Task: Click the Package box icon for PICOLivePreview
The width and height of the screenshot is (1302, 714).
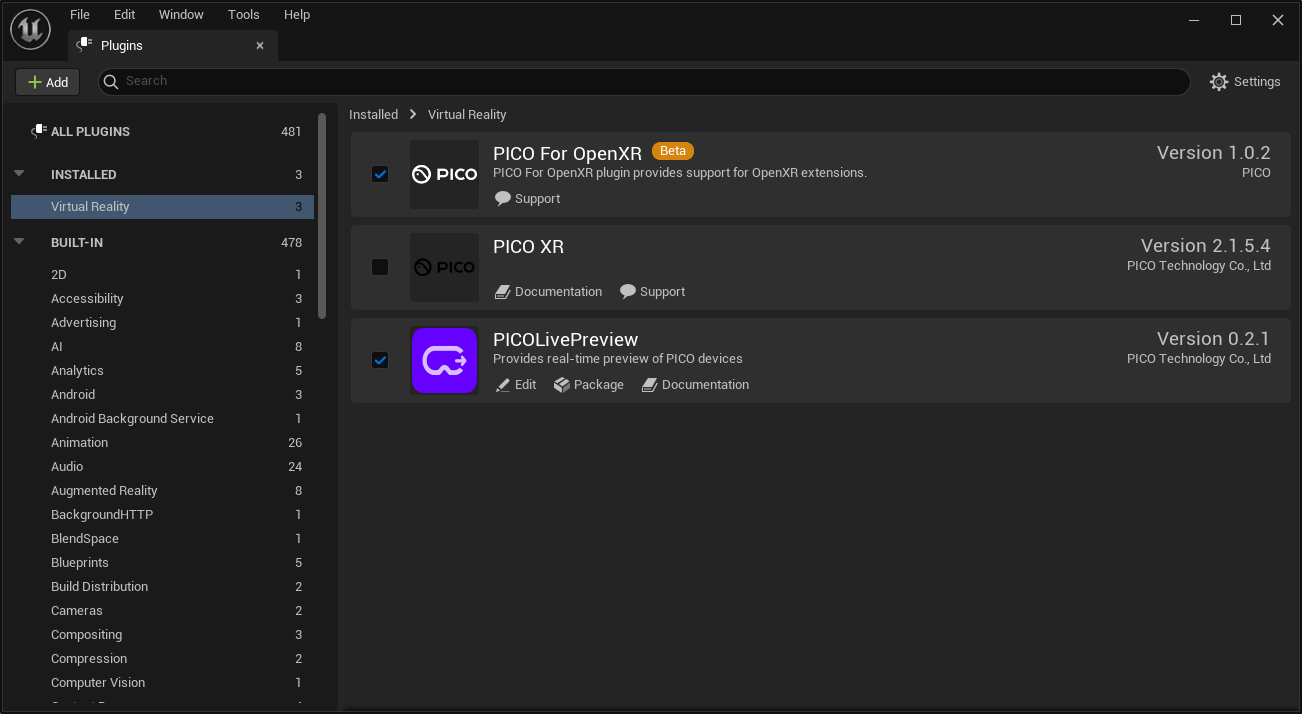Action: tap(562, 385)
